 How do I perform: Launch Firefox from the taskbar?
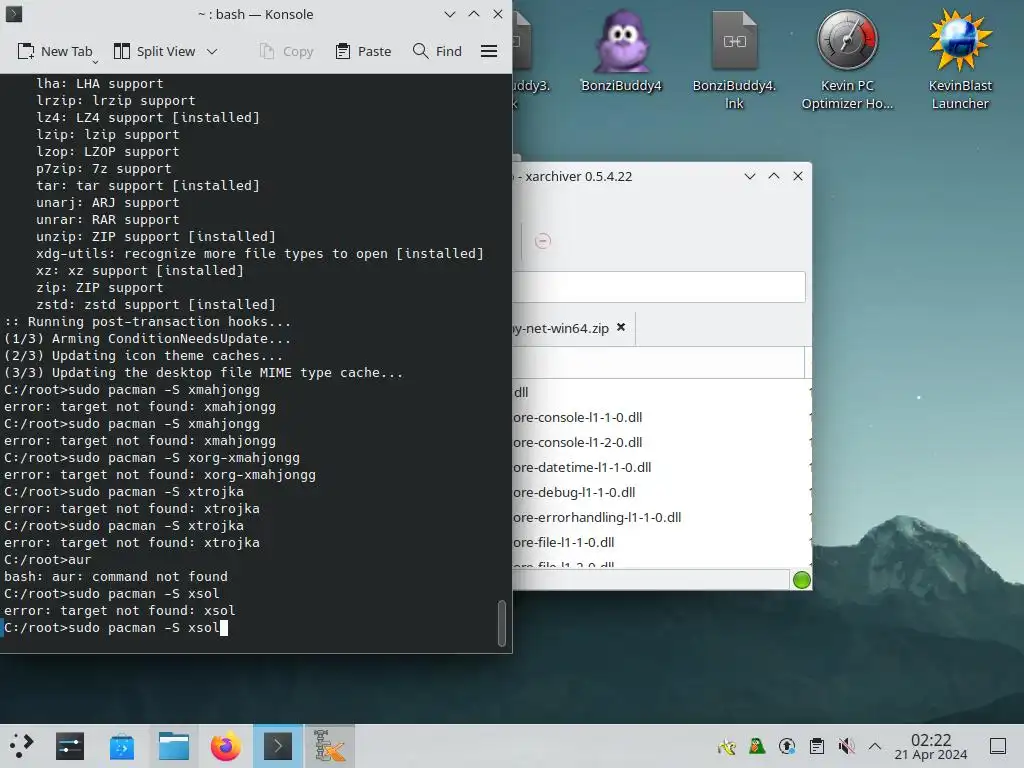click(226, 746)
